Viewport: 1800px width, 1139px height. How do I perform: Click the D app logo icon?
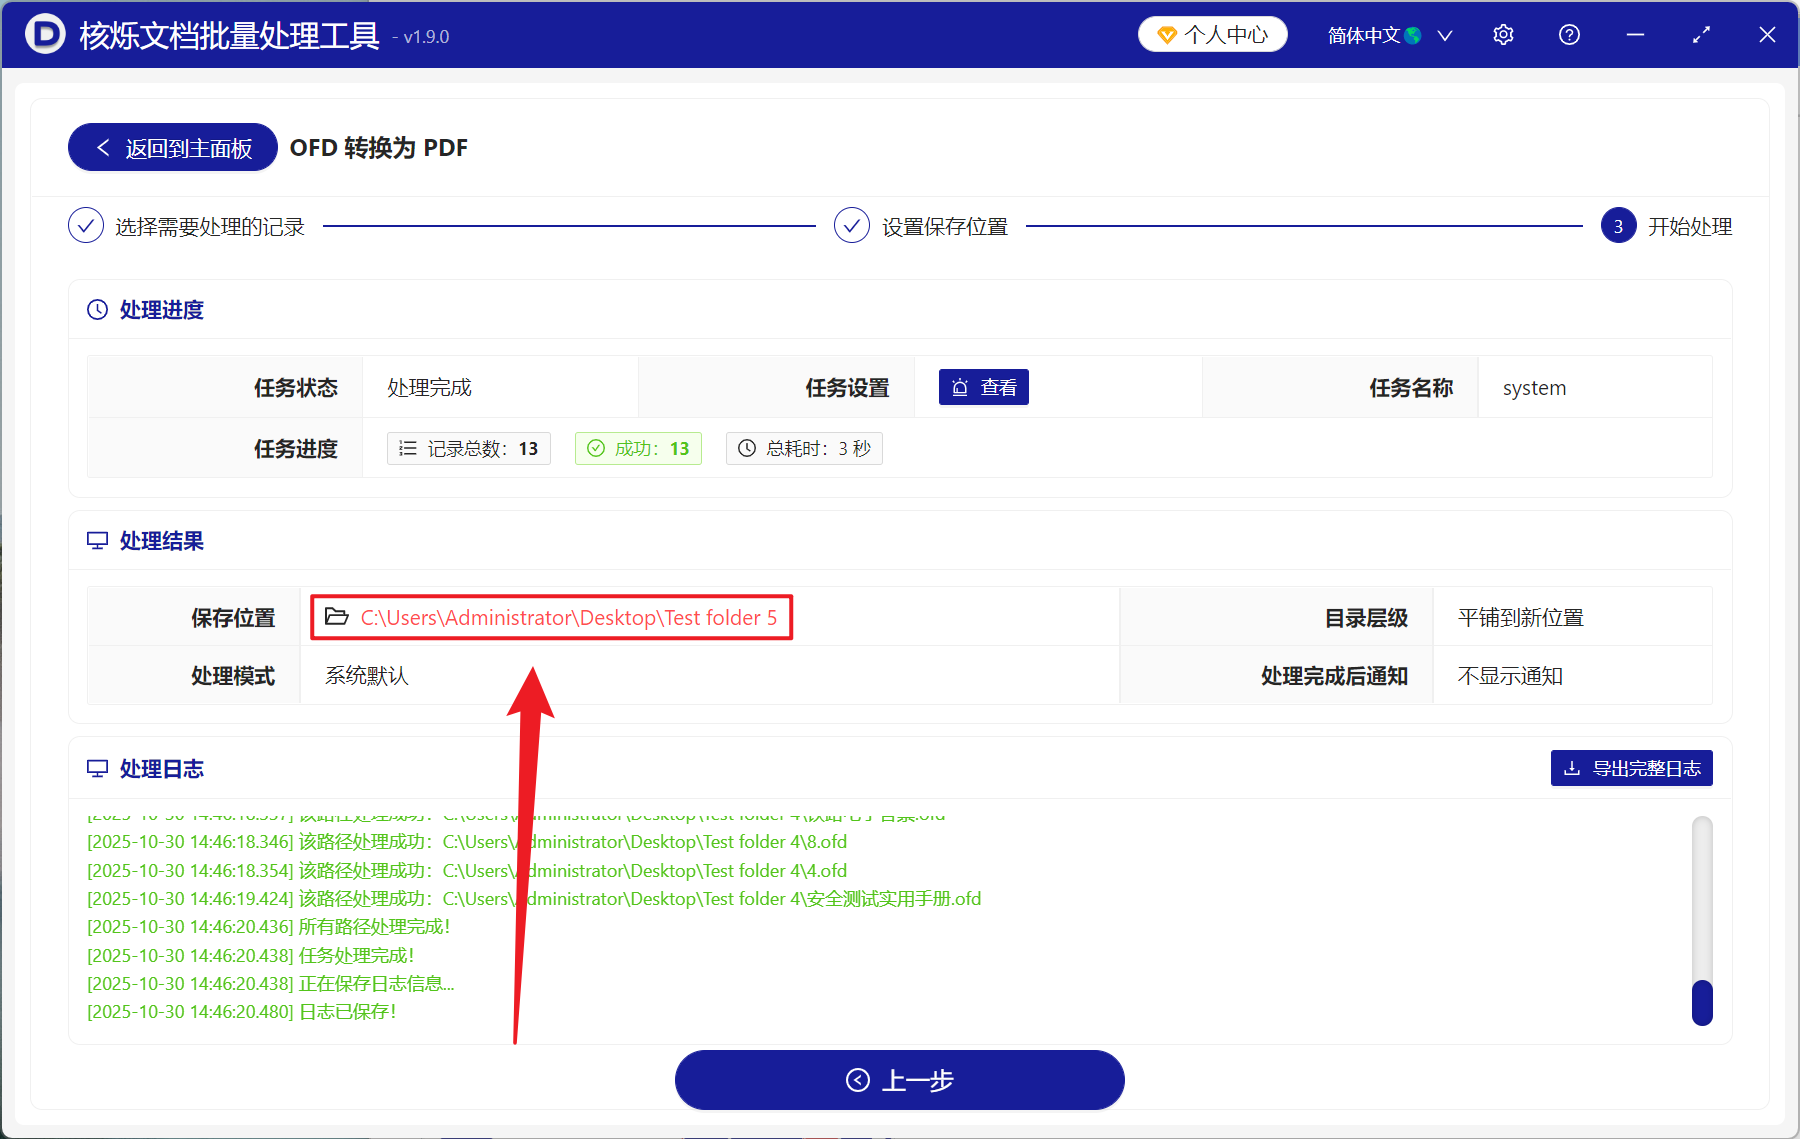[42, 34]
